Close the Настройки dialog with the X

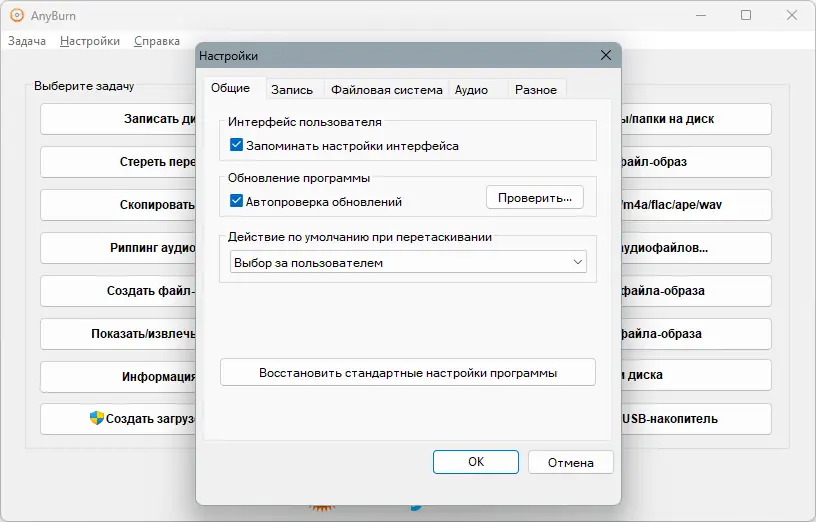click(606, 55)
